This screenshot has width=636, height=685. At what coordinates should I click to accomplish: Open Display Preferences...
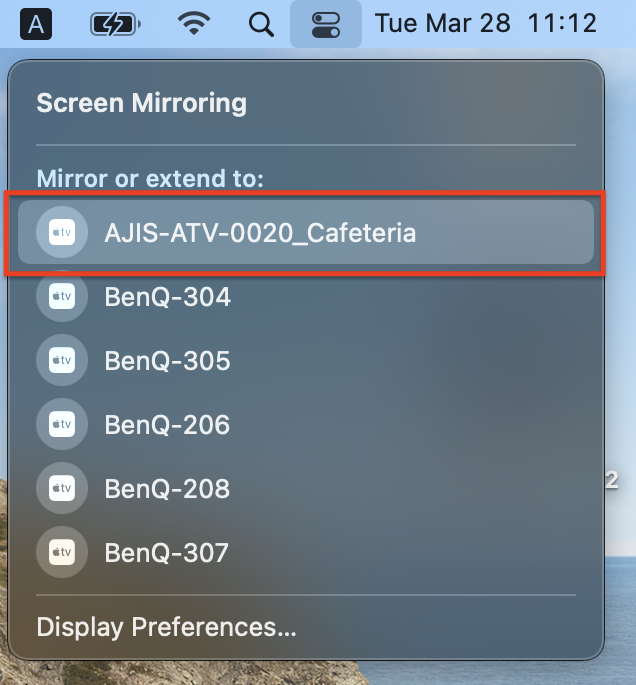pyautogui.click(x=166, y=628)
